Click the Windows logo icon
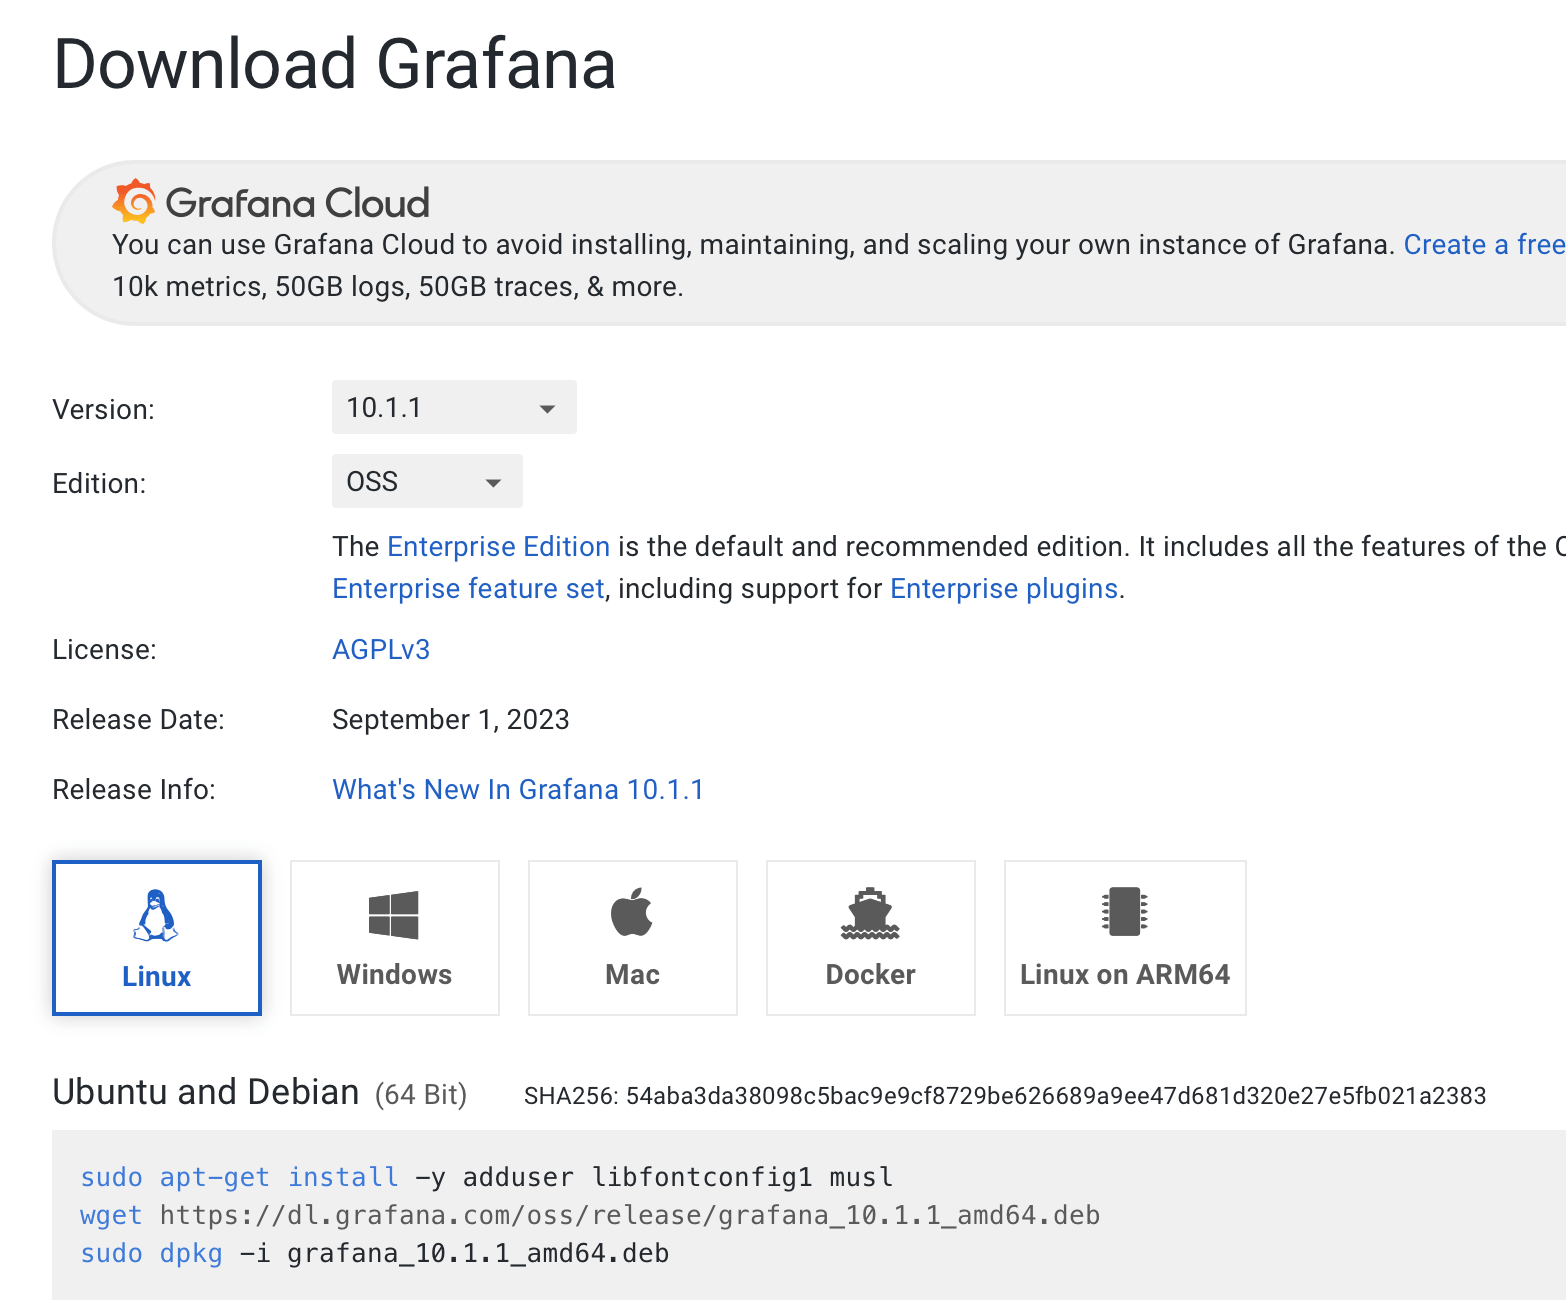Screen dimensions: 1566x1312 [394, 915]
